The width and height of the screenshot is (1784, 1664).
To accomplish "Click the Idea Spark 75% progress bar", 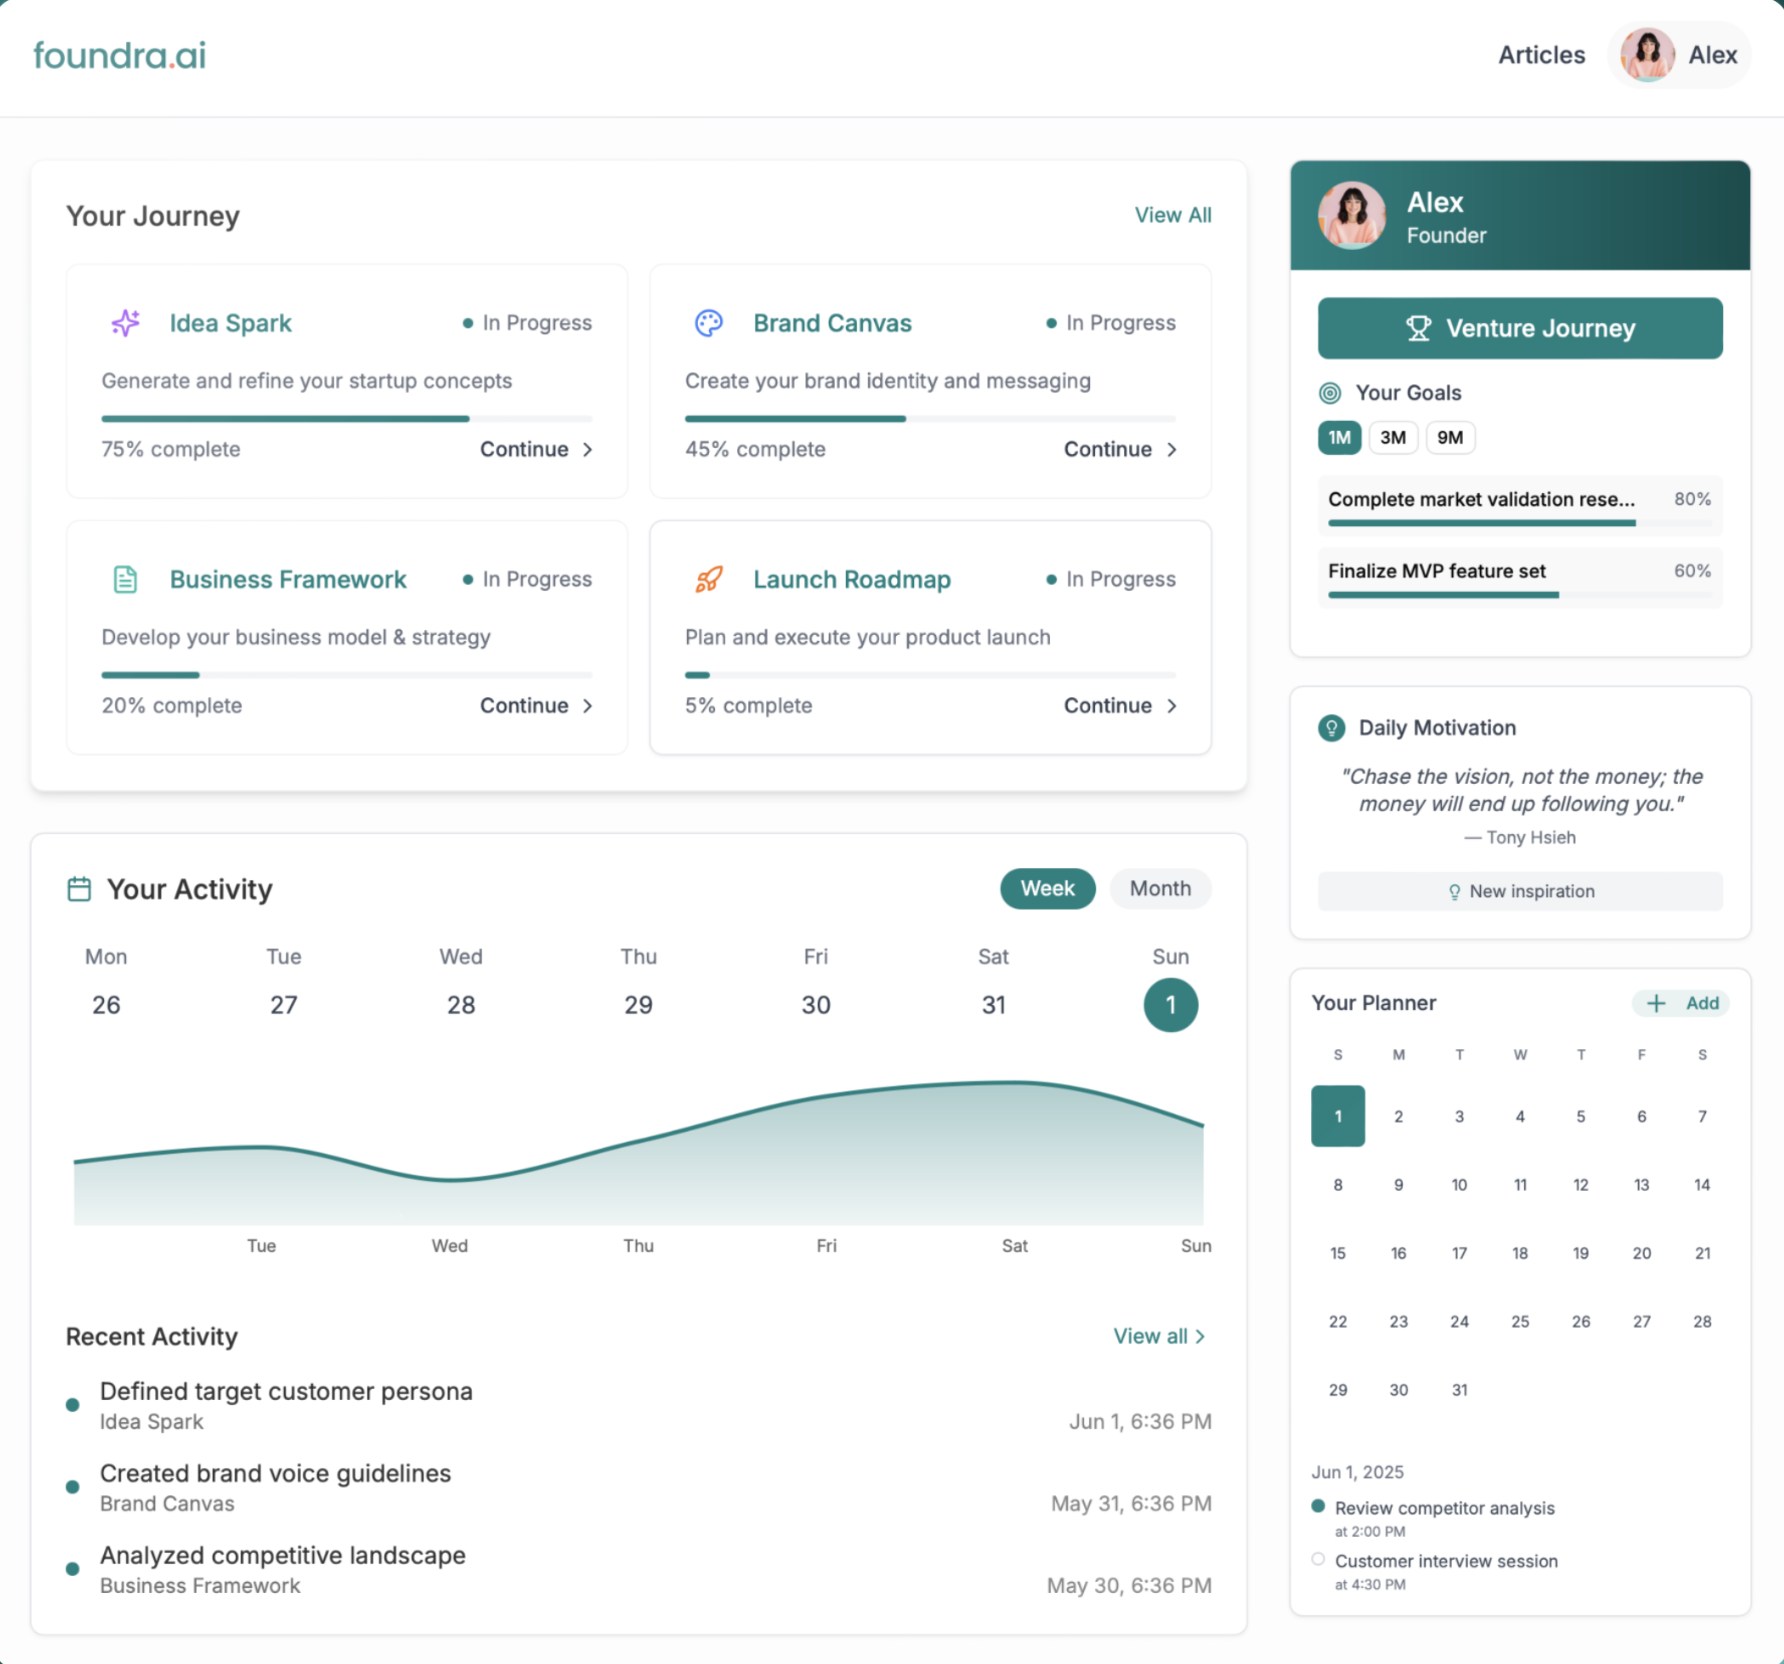I will pos(346,418).
